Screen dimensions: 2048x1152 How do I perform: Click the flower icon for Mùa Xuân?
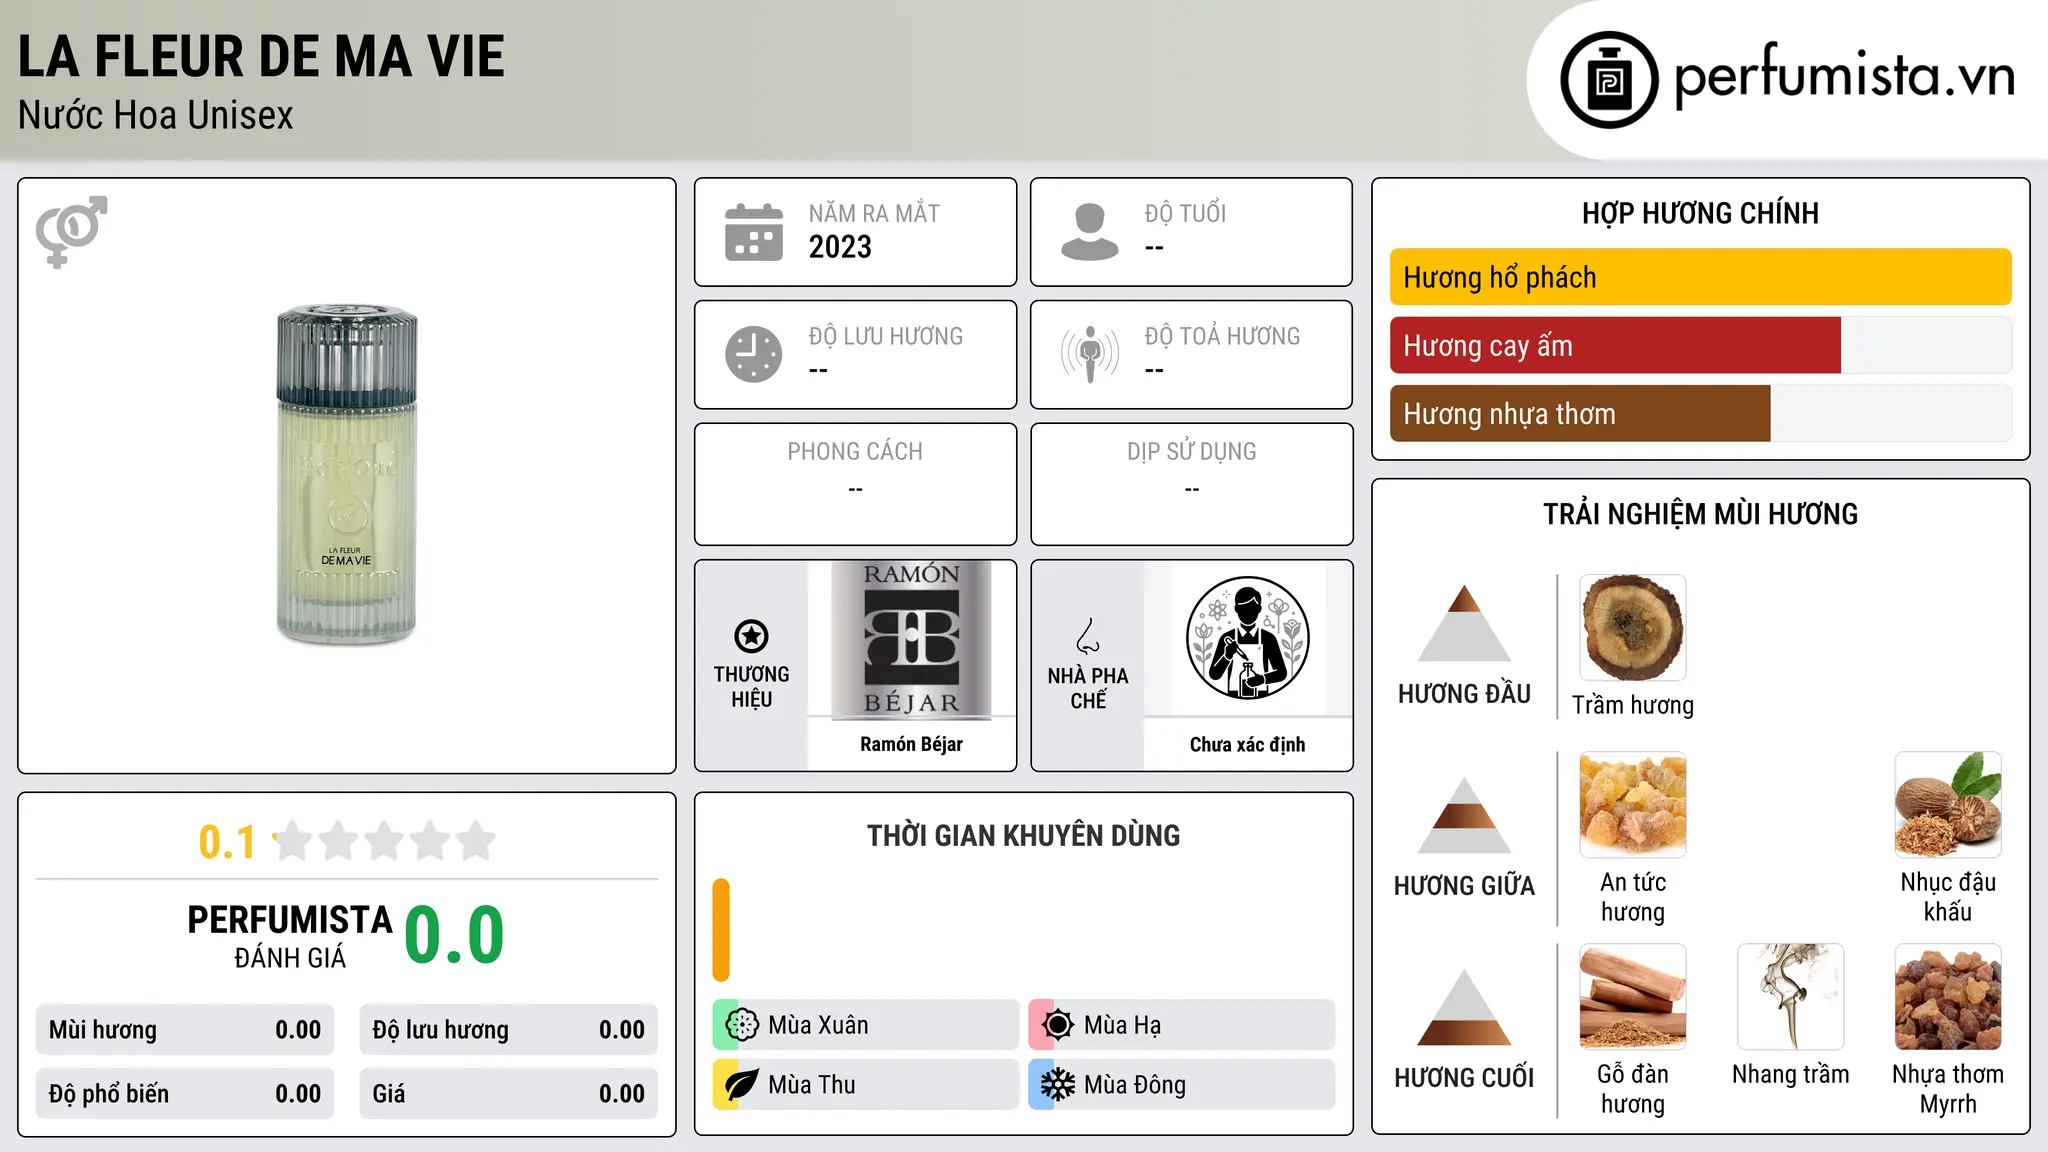click(742, 1025)
